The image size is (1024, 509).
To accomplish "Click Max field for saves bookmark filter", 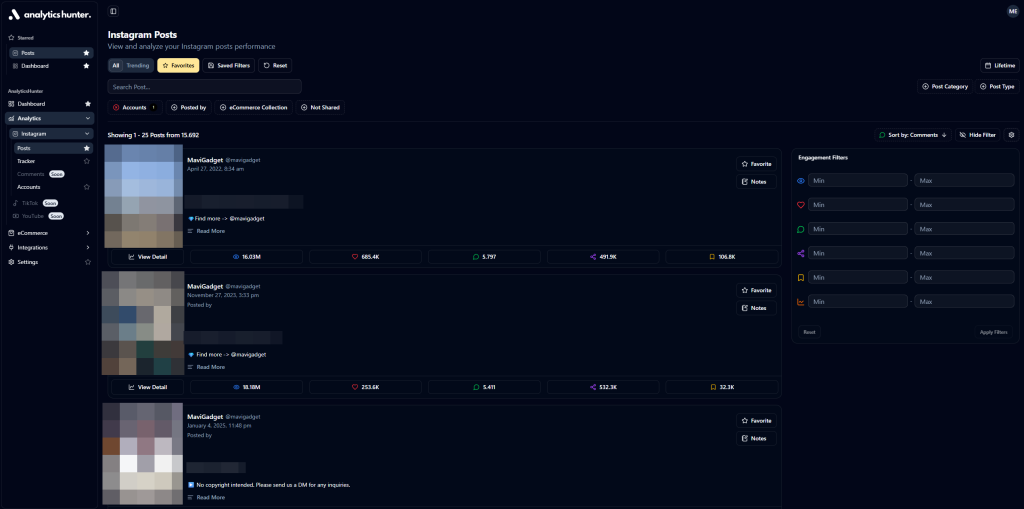I will [x=964, y=278].
